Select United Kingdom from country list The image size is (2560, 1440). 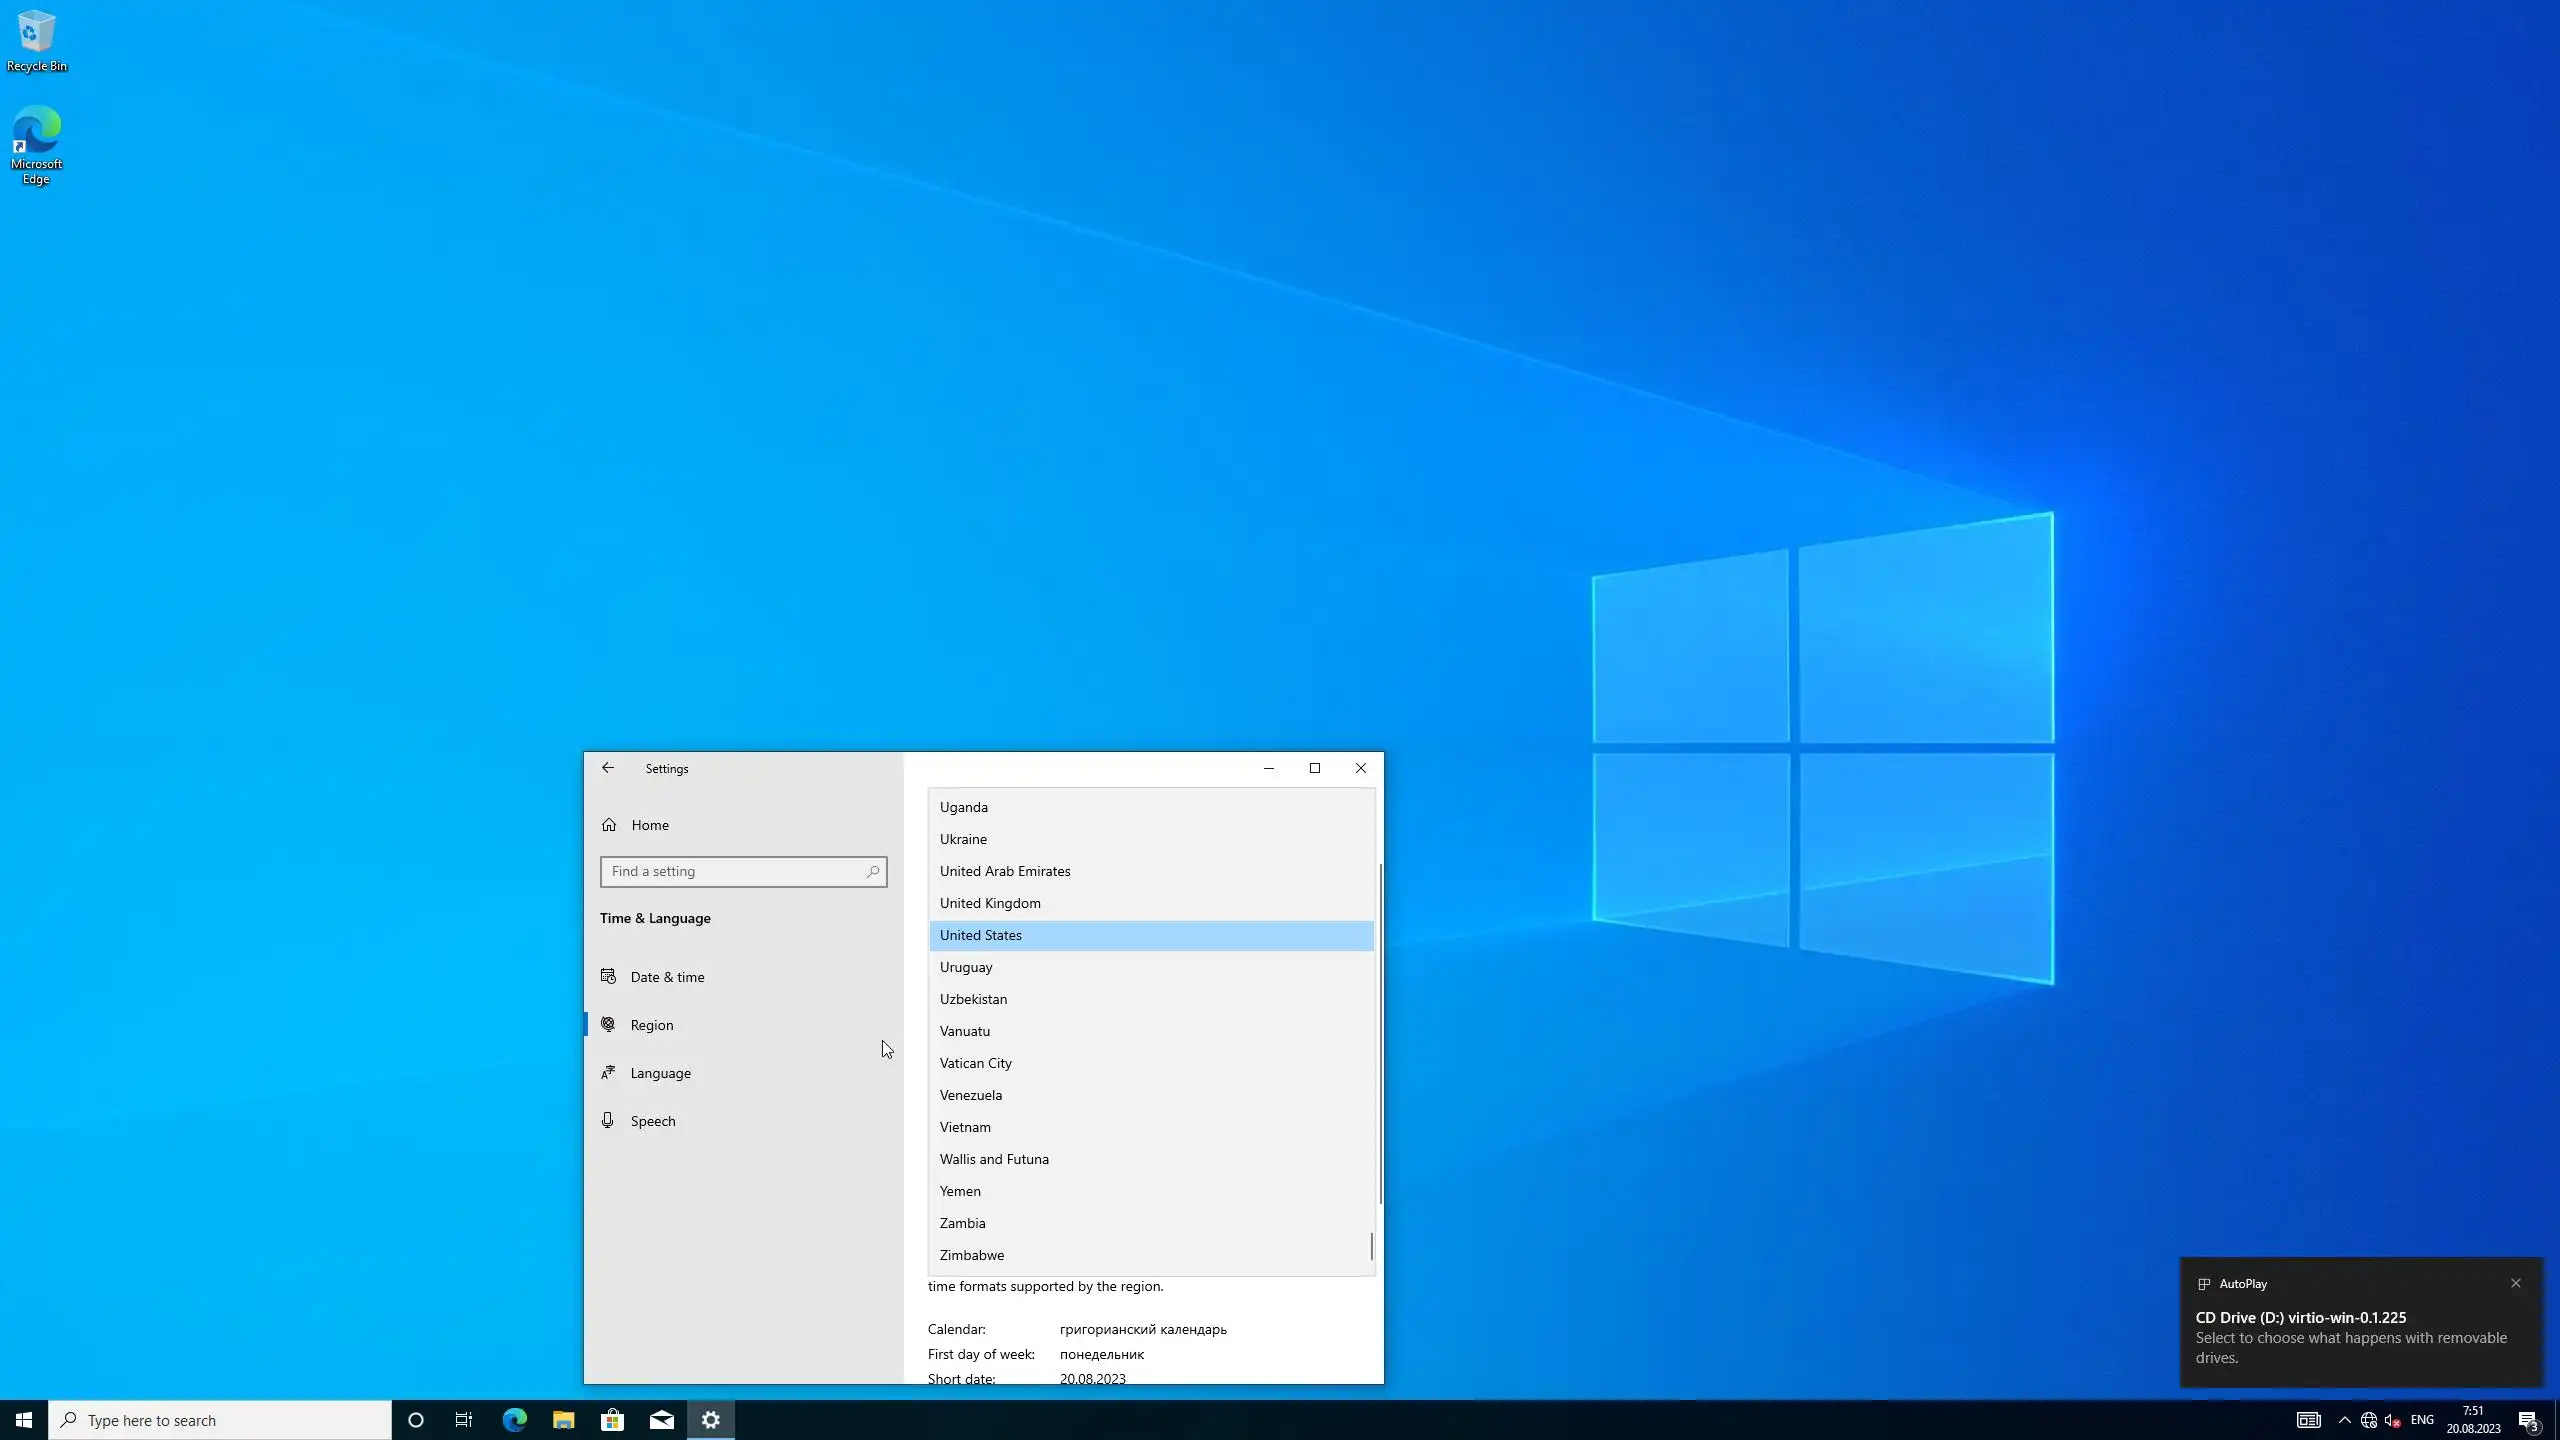[989, 903]
